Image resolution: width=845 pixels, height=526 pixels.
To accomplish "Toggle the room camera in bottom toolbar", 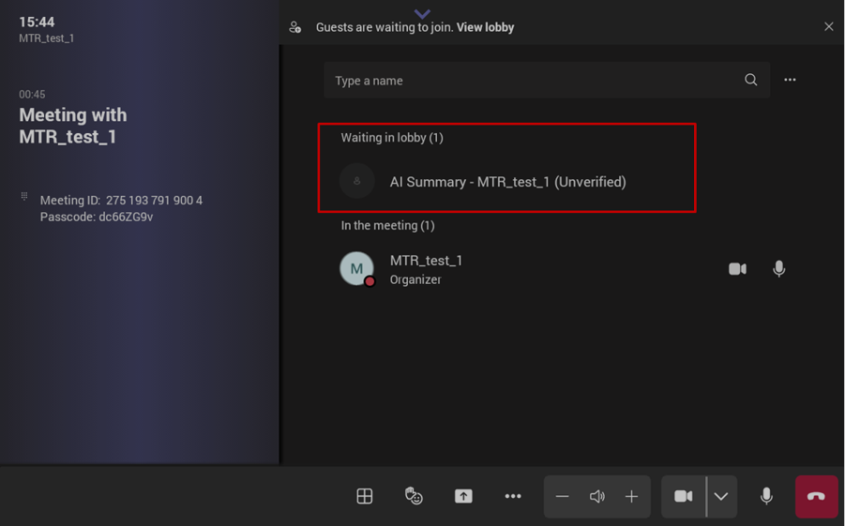I will [683, 496].
